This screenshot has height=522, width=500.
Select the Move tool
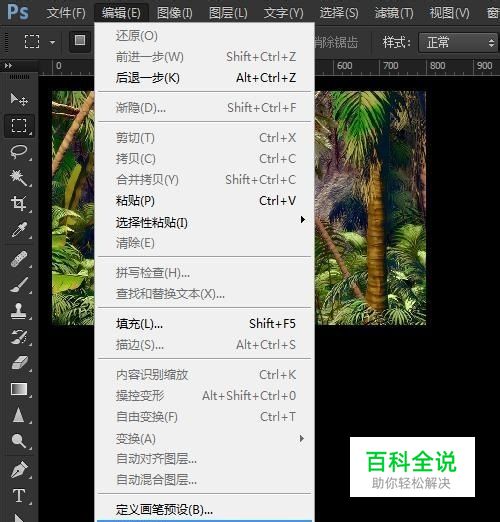[x=19, y=99]
